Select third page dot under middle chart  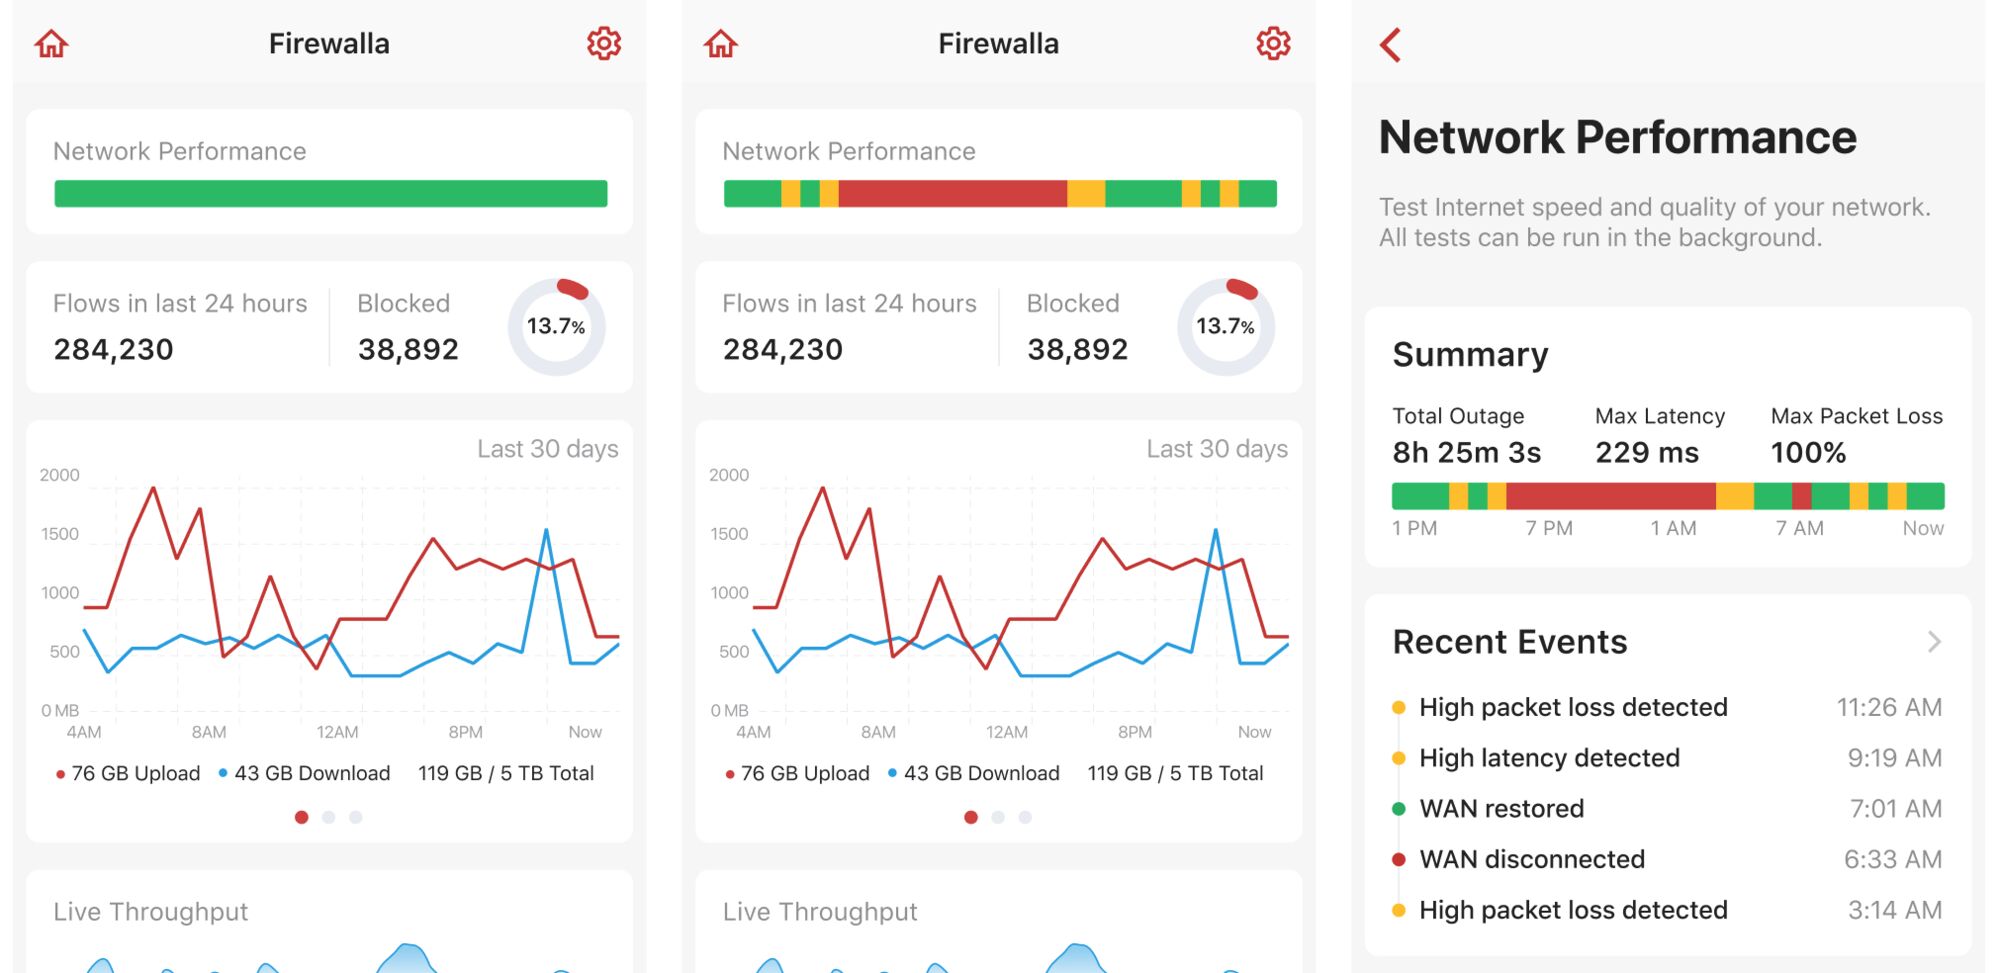[1025, 817]
